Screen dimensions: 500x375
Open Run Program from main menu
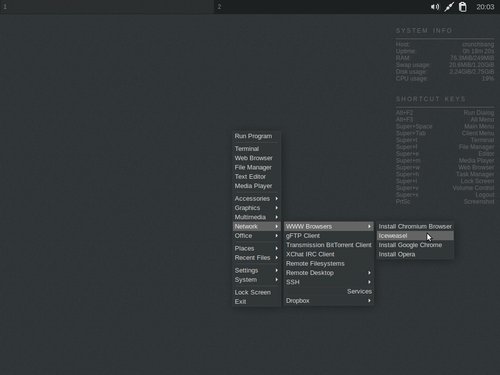click(256, 136)
